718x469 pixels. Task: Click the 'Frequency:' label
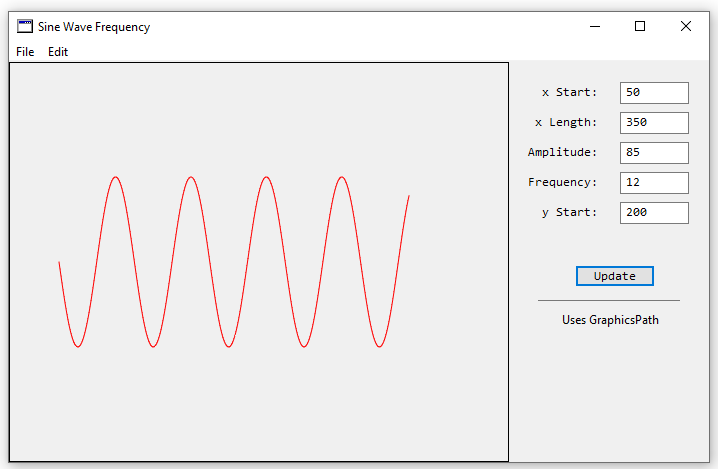point(562,183)
